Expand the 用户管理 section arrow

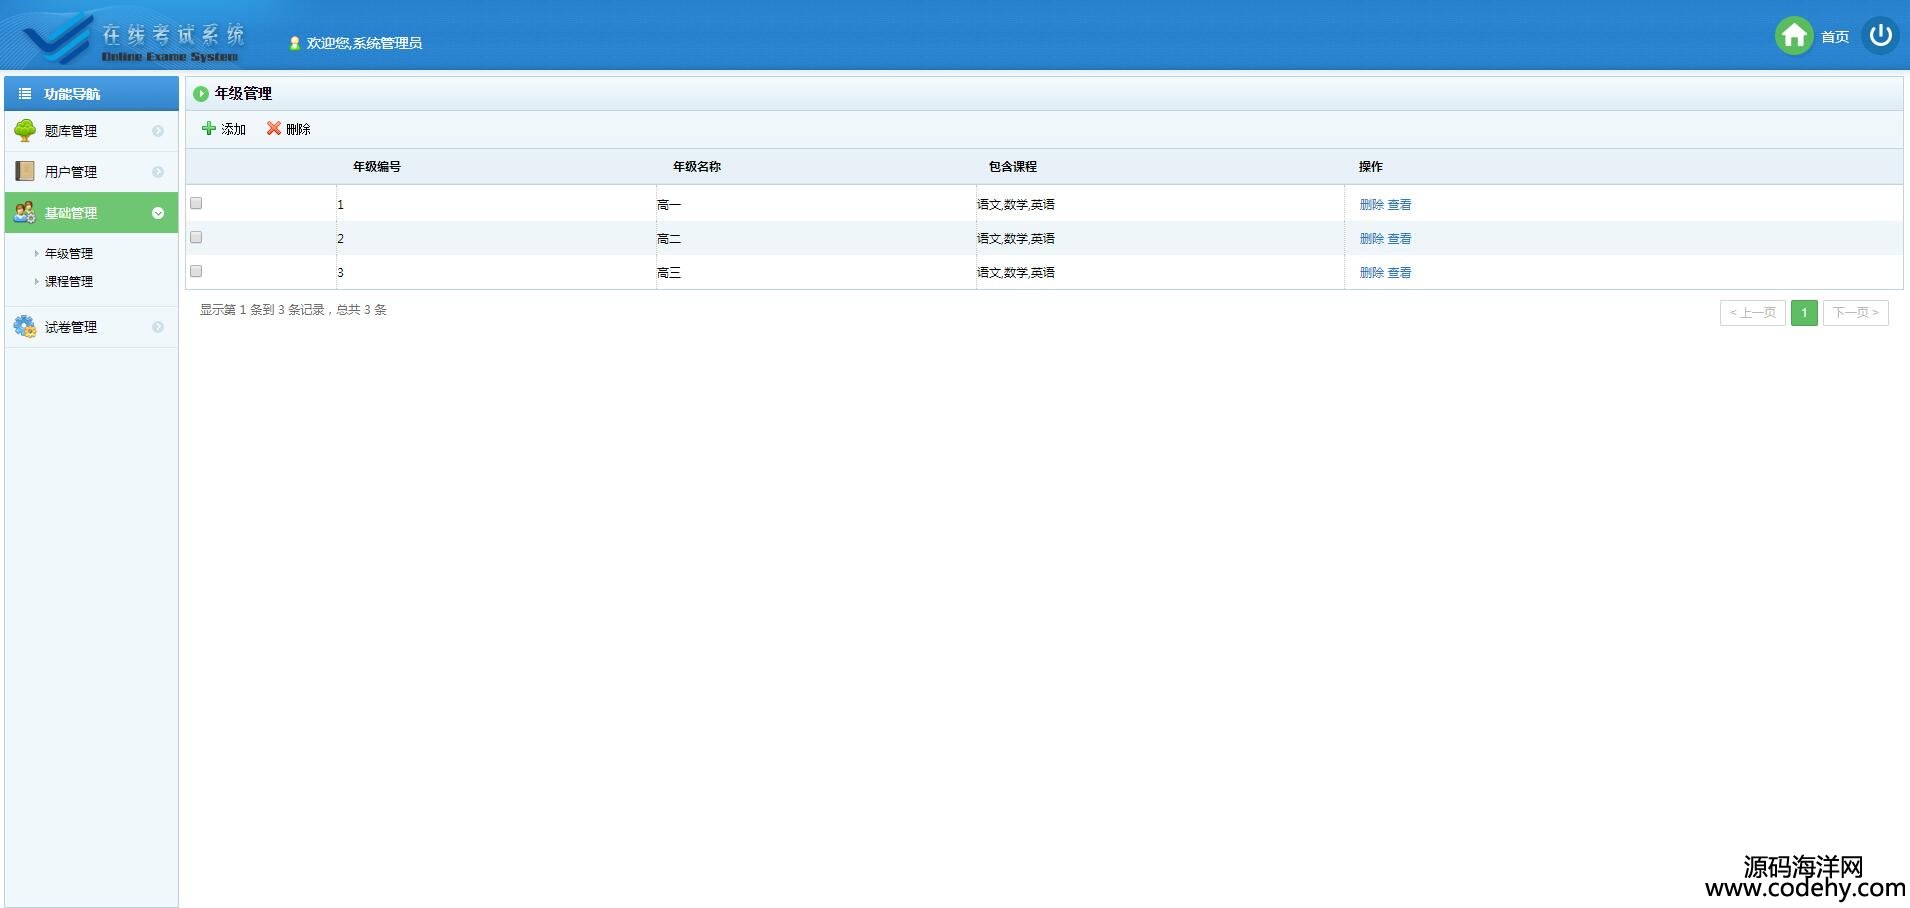[x=158, y=172]
